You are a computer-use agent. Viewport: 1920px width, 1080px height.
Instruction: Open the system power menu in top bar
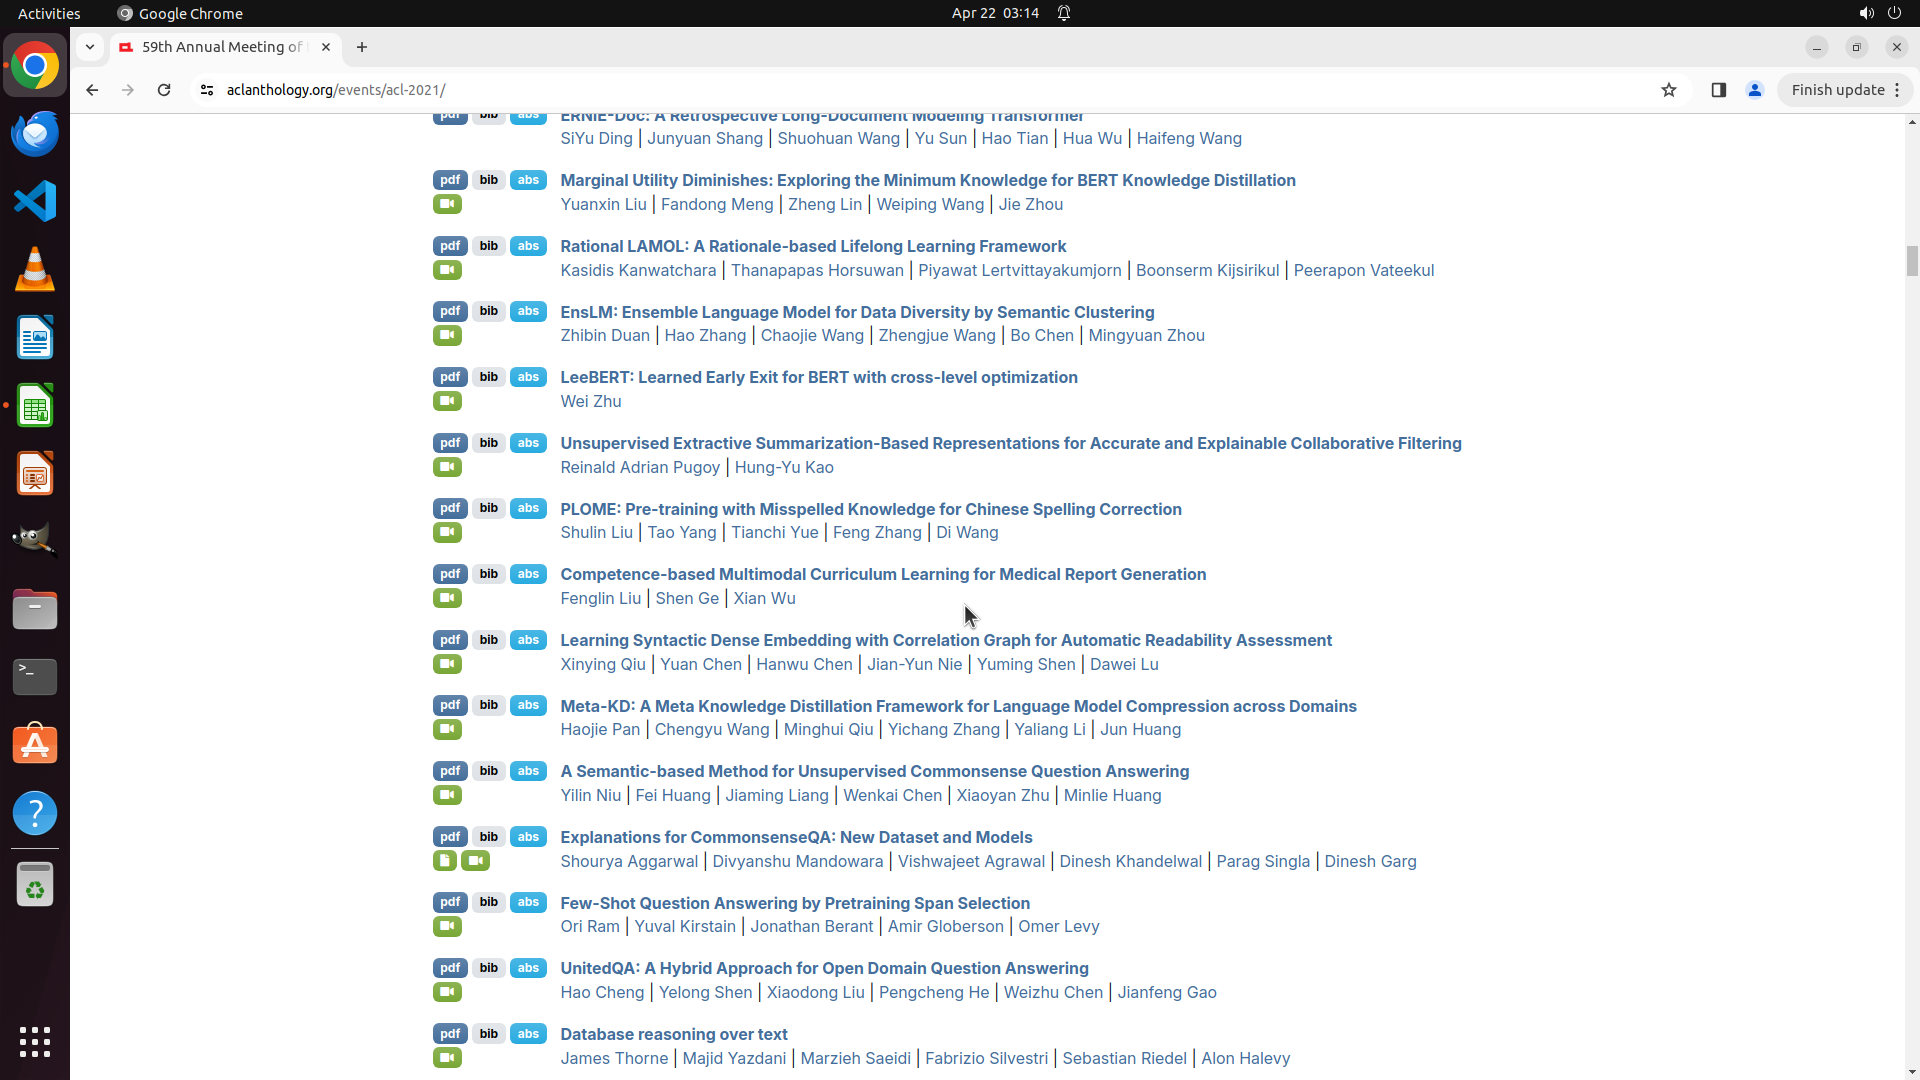1894,13
